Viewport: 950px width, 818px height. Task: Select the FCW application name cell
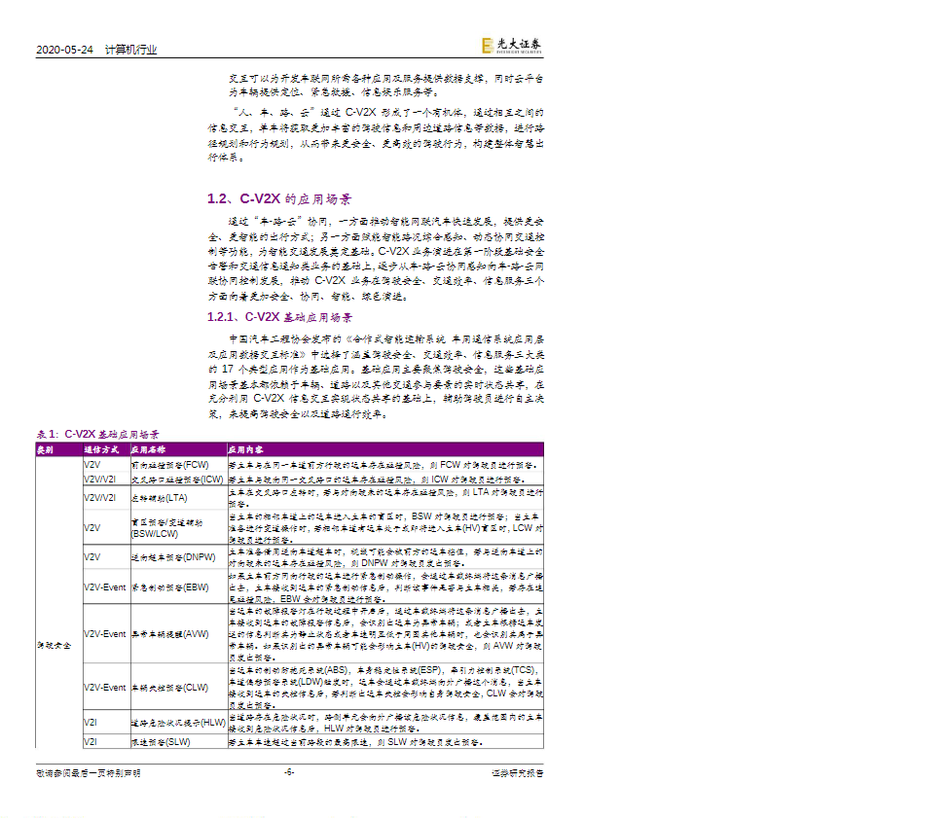point(170,465)
